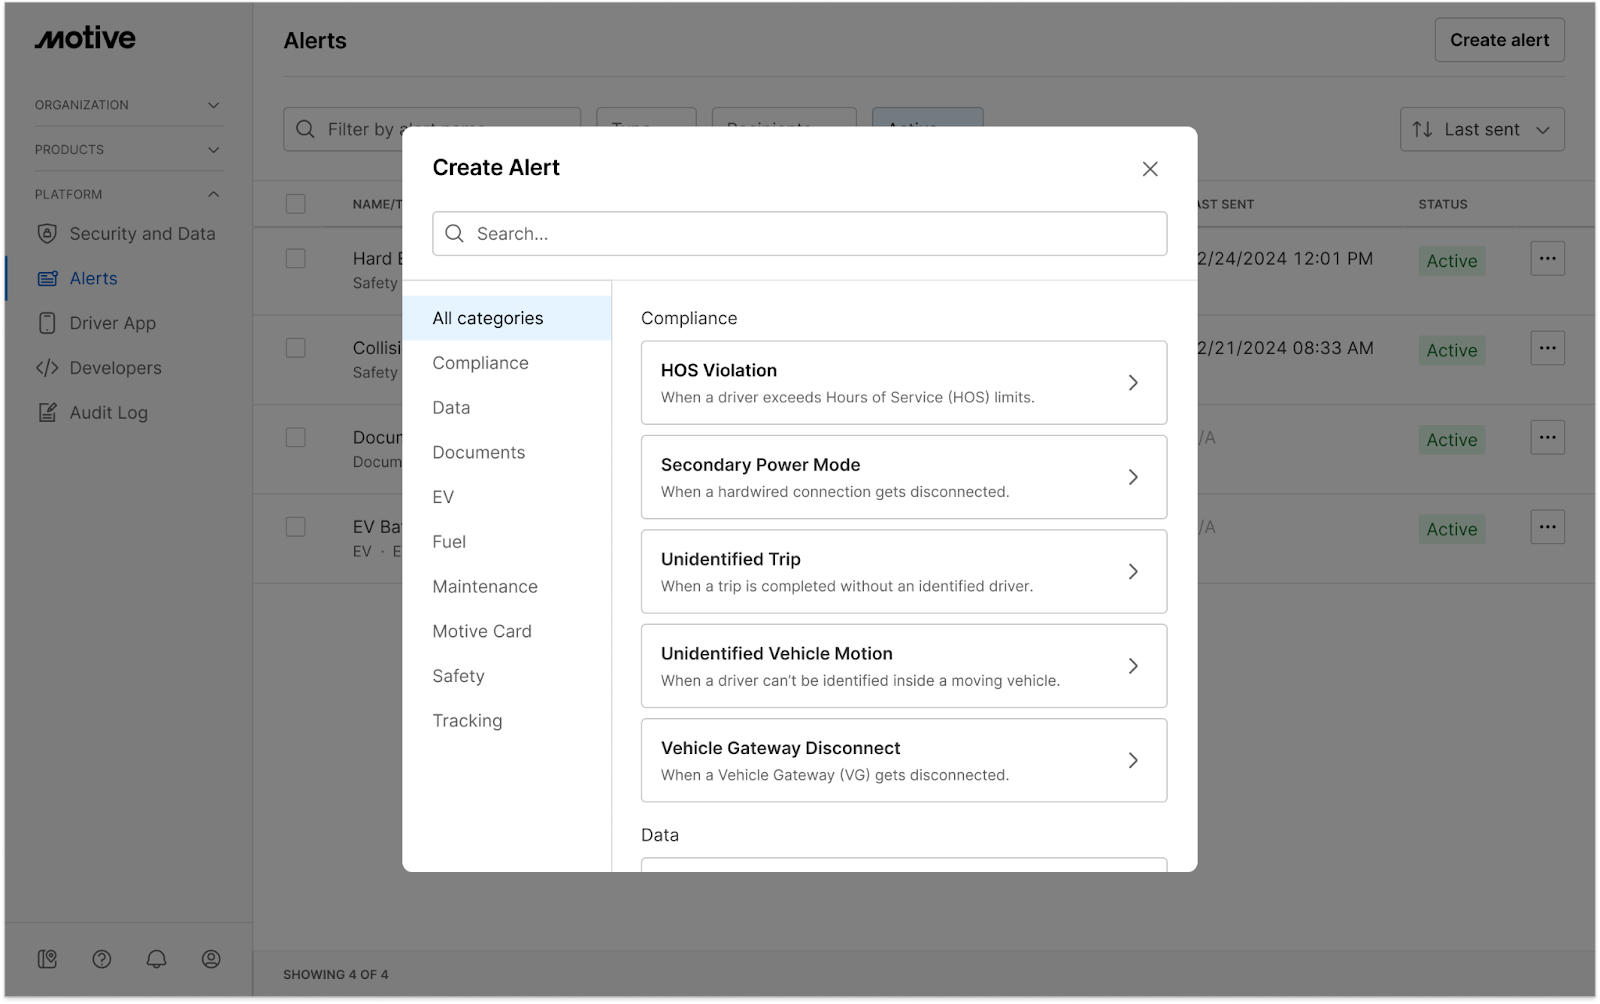Open the Audit Log icon in sidebar
This screenshot has width=1600, height=1004.
click(47, 413)
